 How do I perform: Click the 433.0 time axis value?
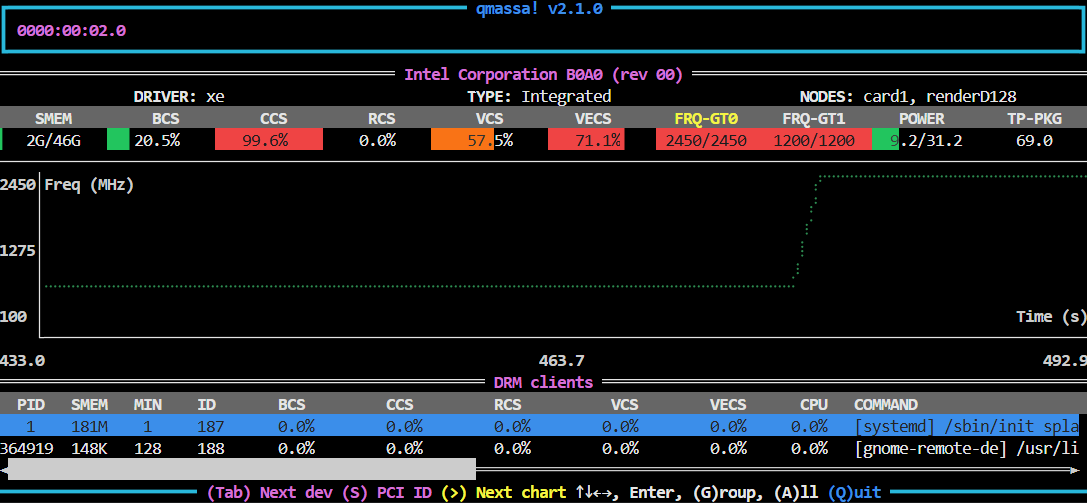coord(22,360)
